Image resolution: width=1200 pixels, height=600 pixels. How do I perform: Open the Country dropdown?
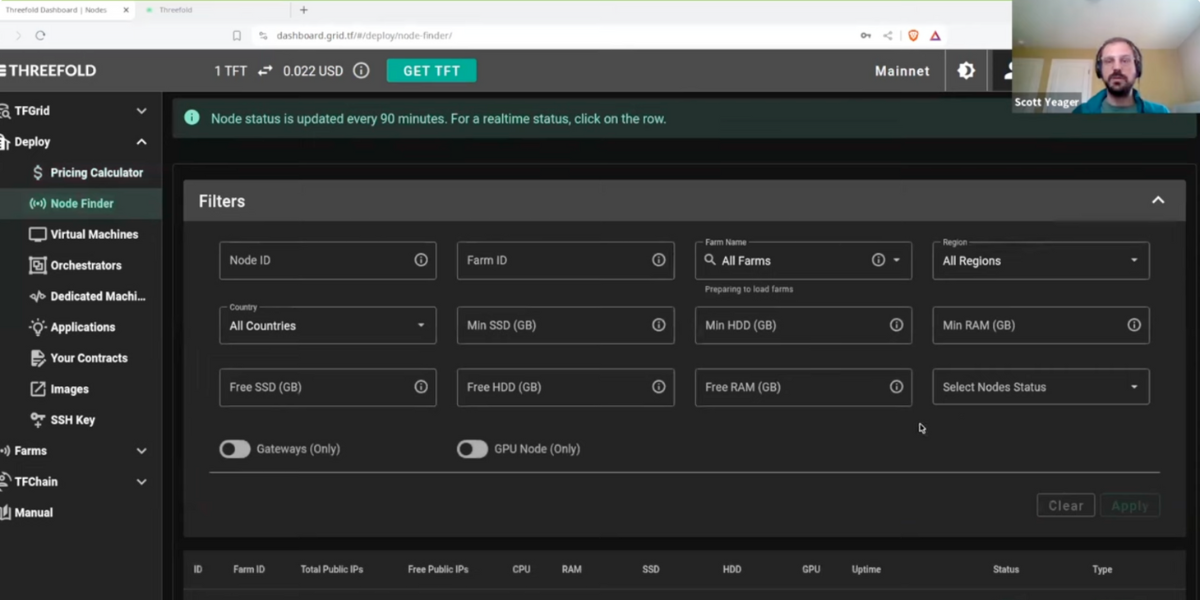(x=328, y=325)
